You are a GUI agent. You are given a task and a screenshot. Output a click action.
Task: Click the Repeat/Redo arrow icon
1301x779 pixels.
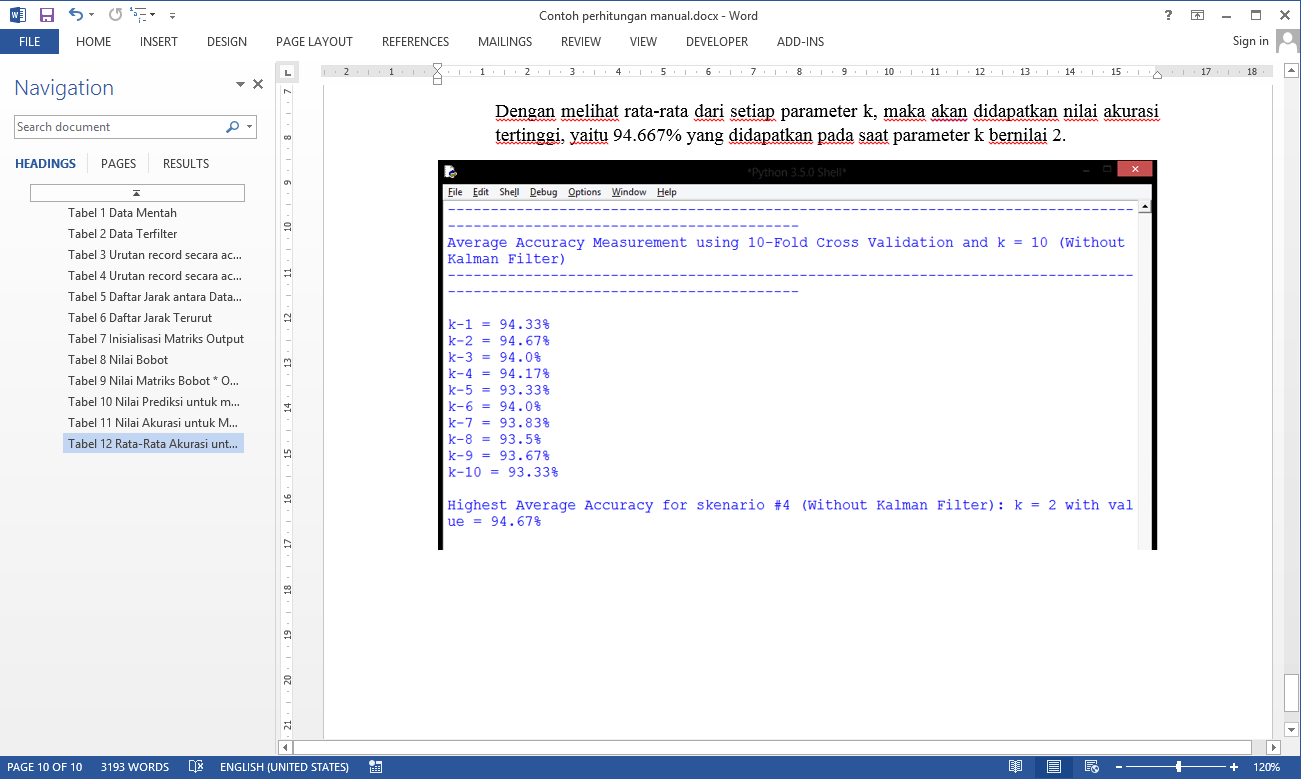(115, 15)
